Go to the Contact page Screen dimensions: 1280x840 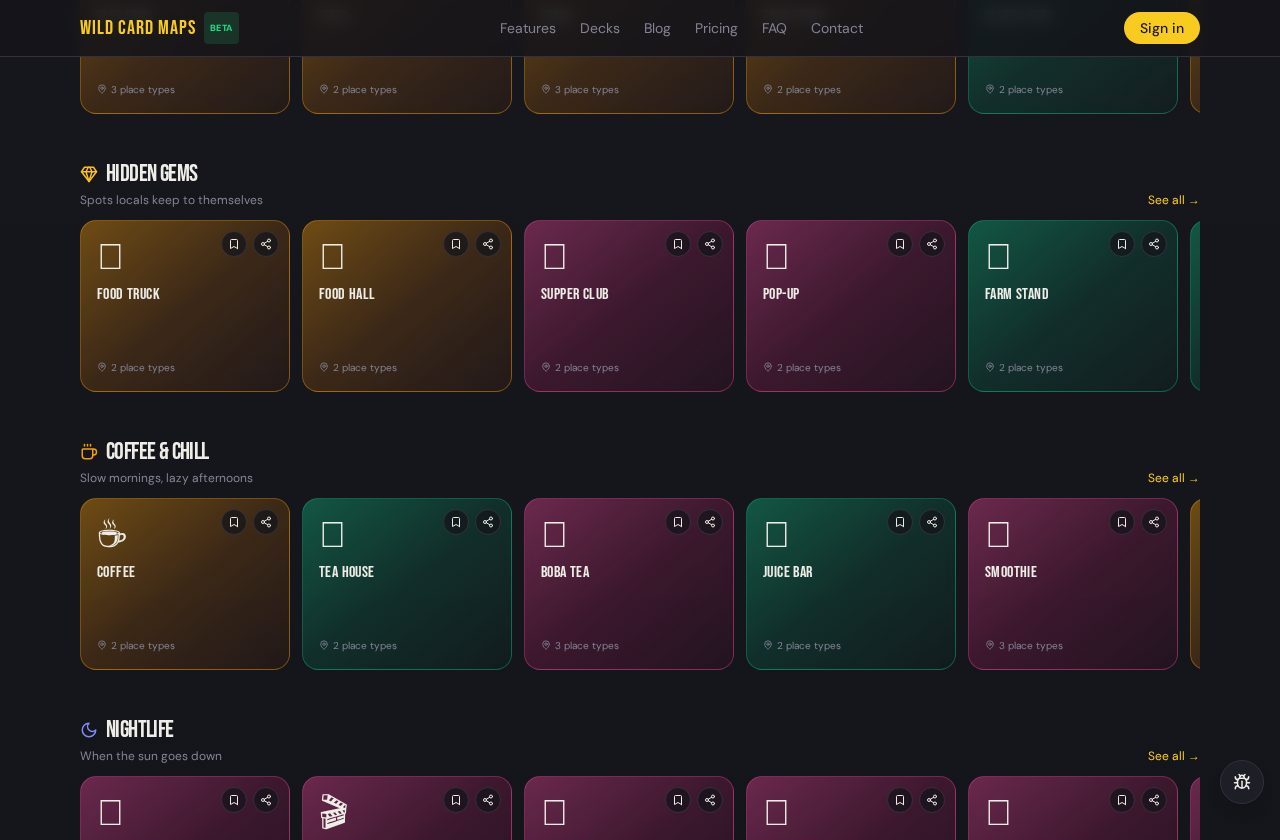837,28
